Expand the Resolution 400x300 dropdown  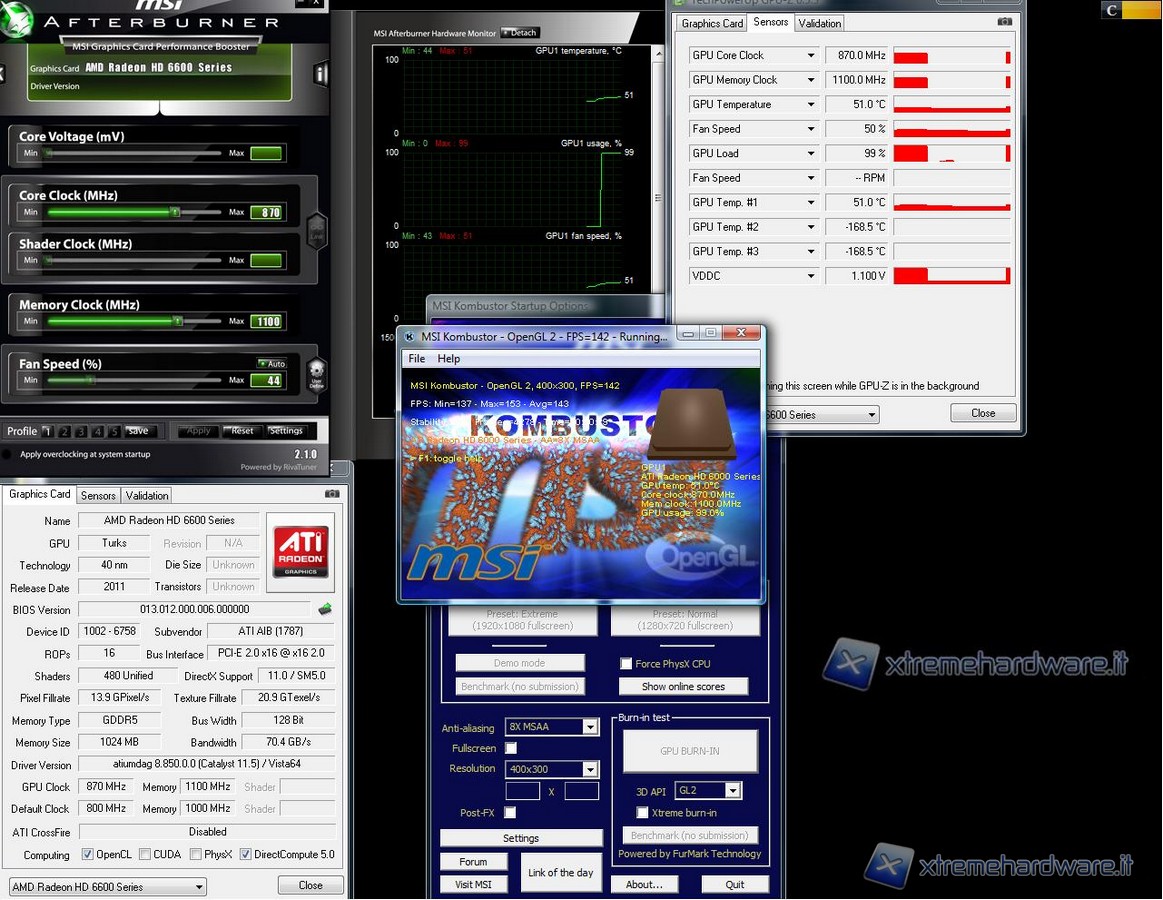(590, 769)
